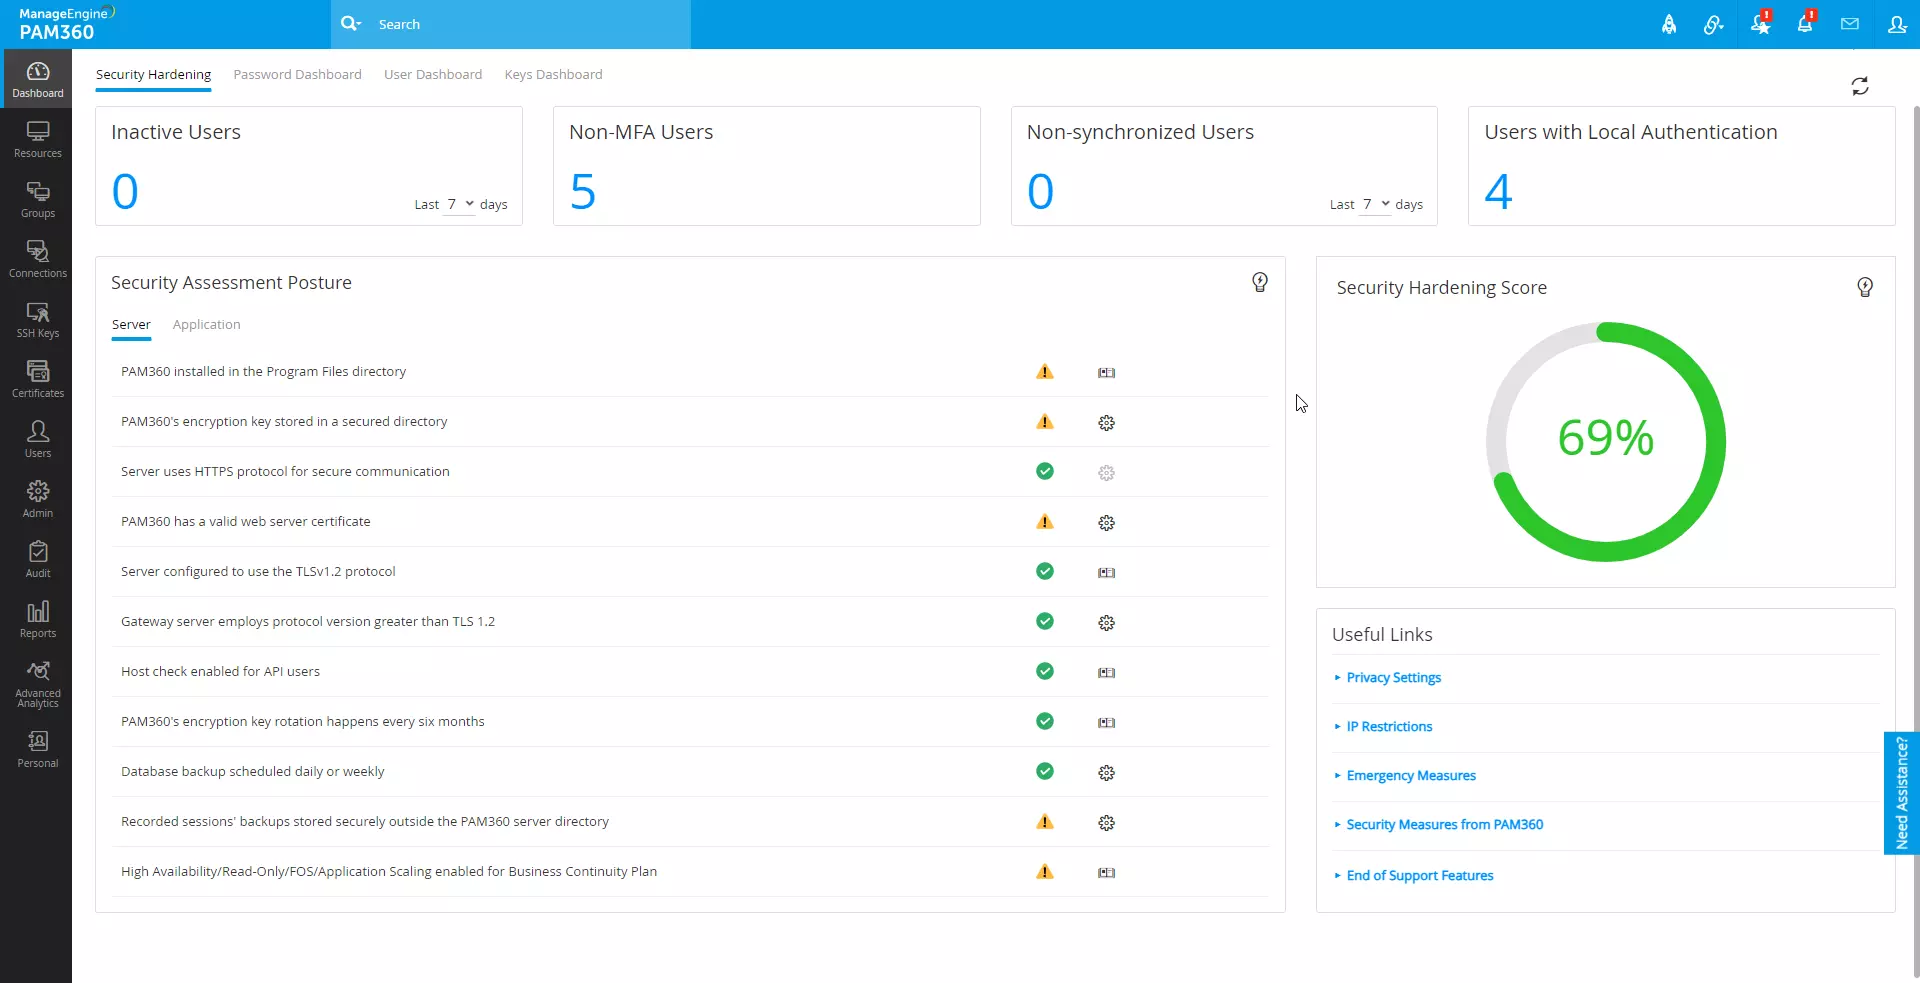Open the Reports section
The height and width of the screenshot is (983, 1920).
(37, 618)
